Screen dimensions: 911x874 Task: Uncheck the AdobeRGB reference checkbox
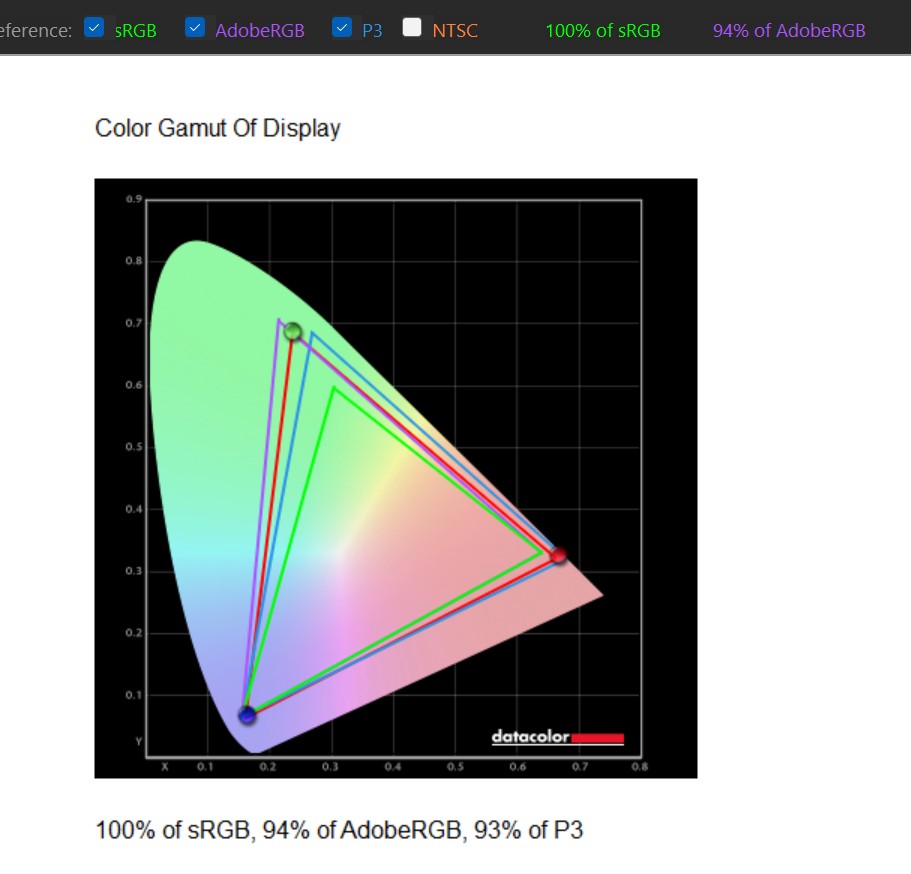[195, 28]
